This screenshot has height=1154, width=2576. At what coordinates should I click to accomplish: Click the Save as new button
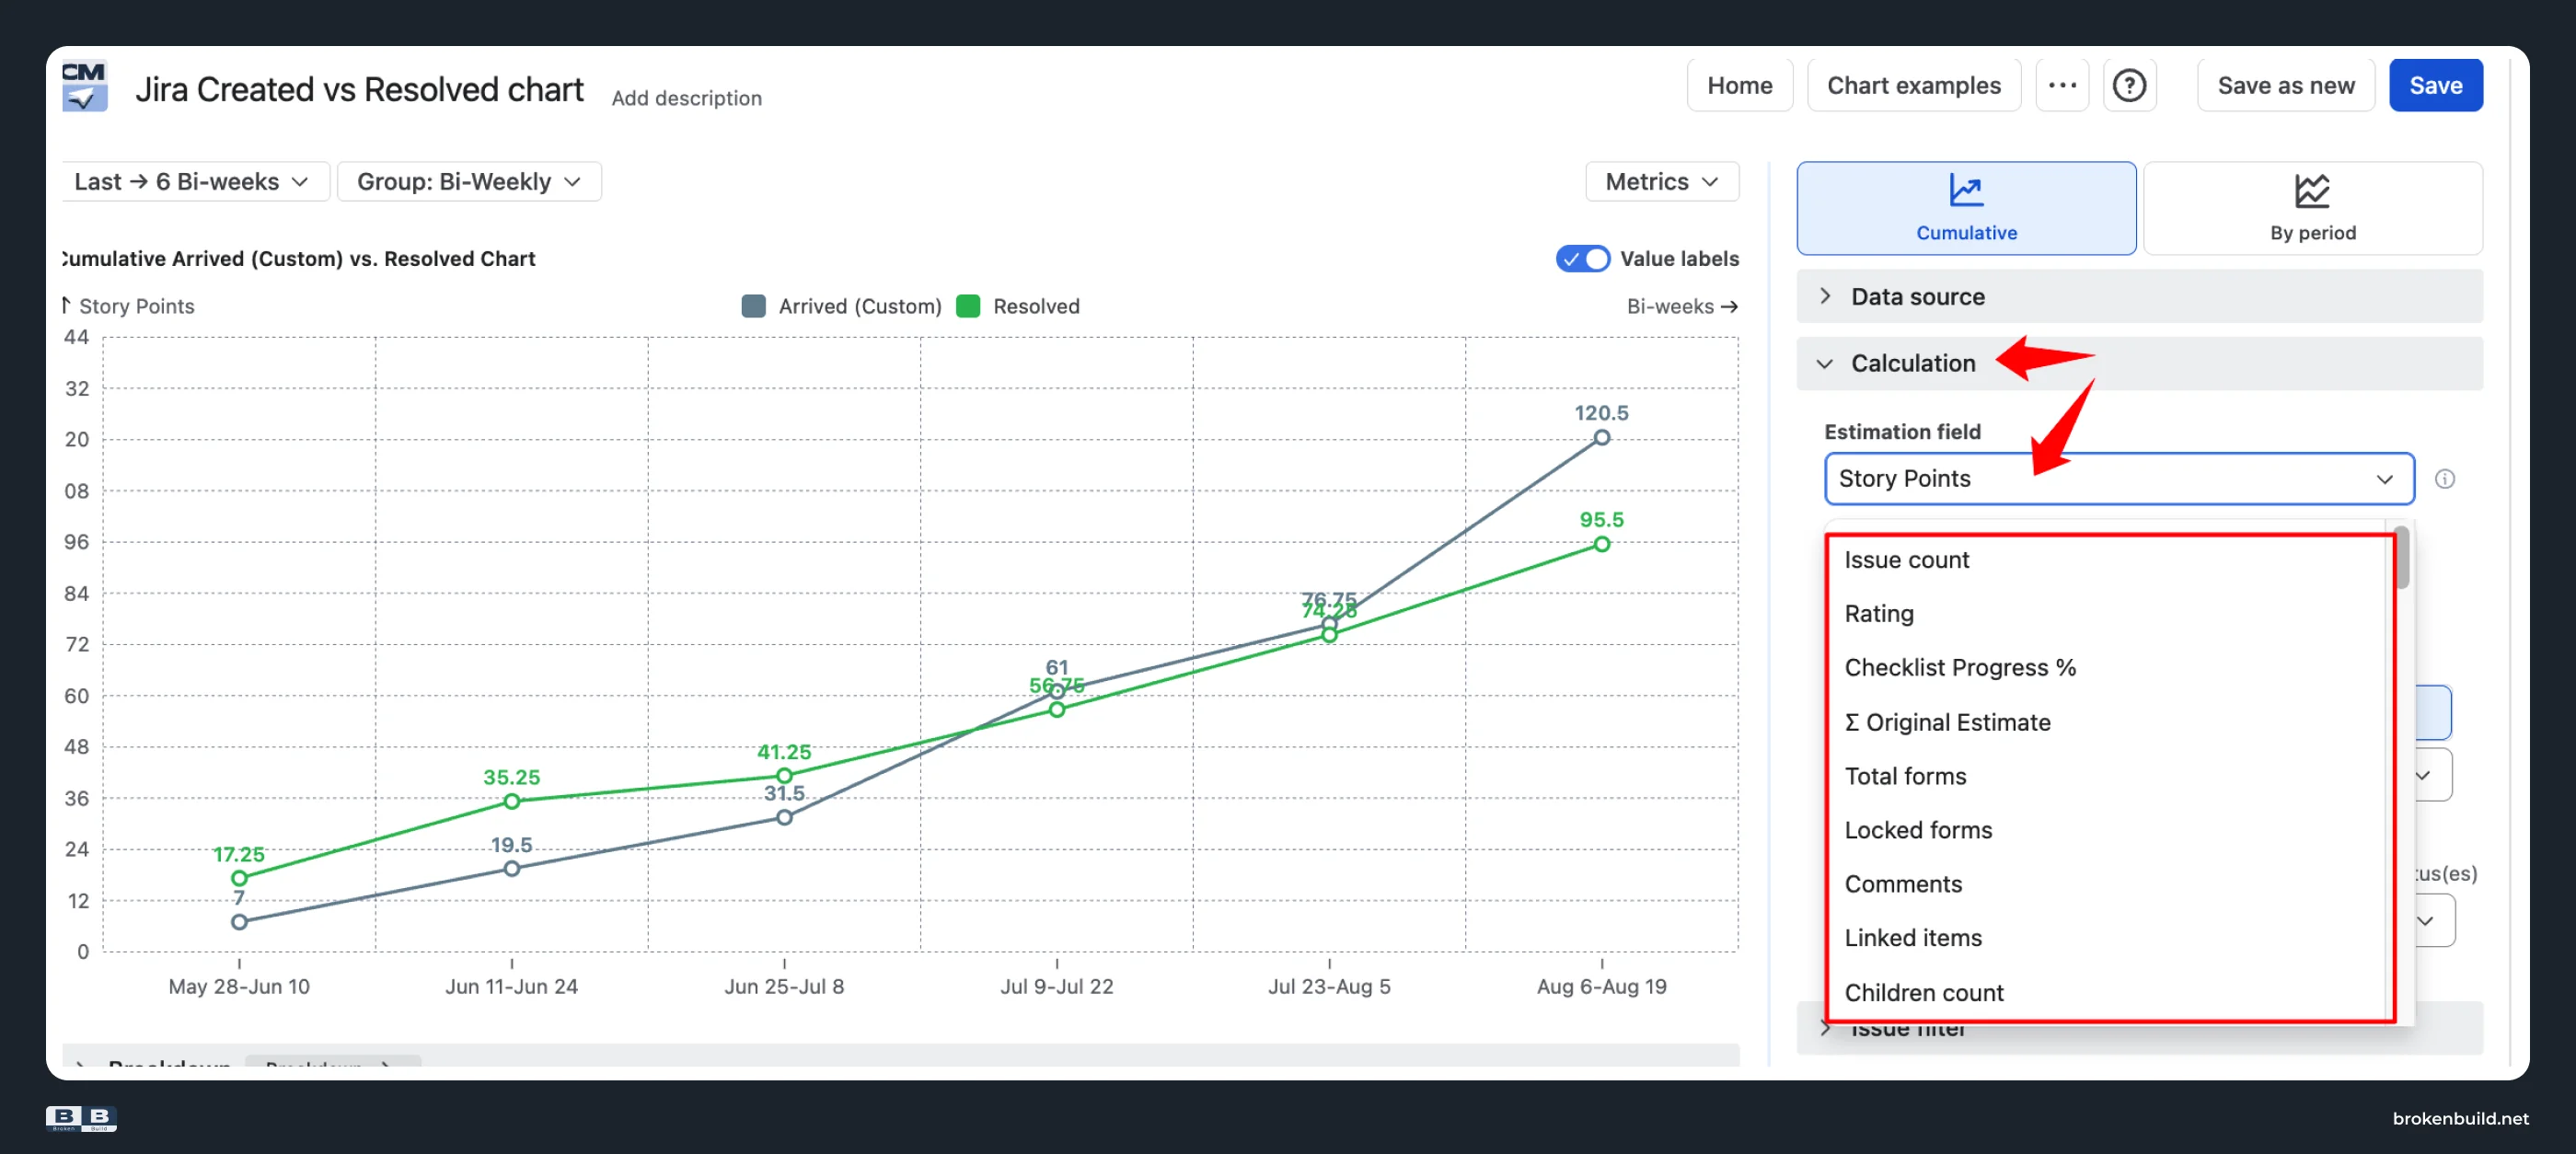(x=2285, y=86)
